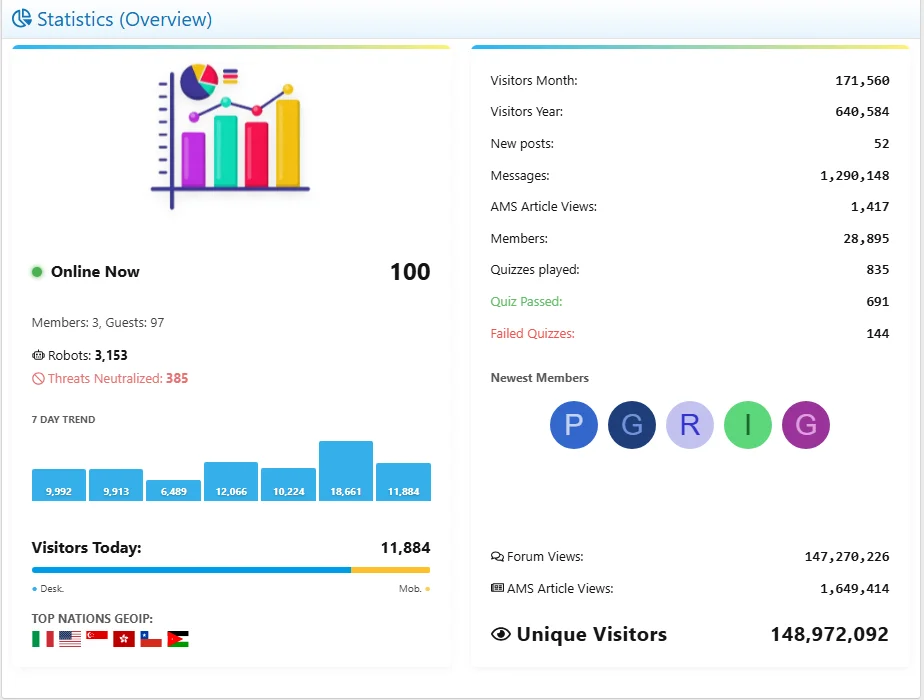Click the Forum Views speech bubble icon

[497, 557]
